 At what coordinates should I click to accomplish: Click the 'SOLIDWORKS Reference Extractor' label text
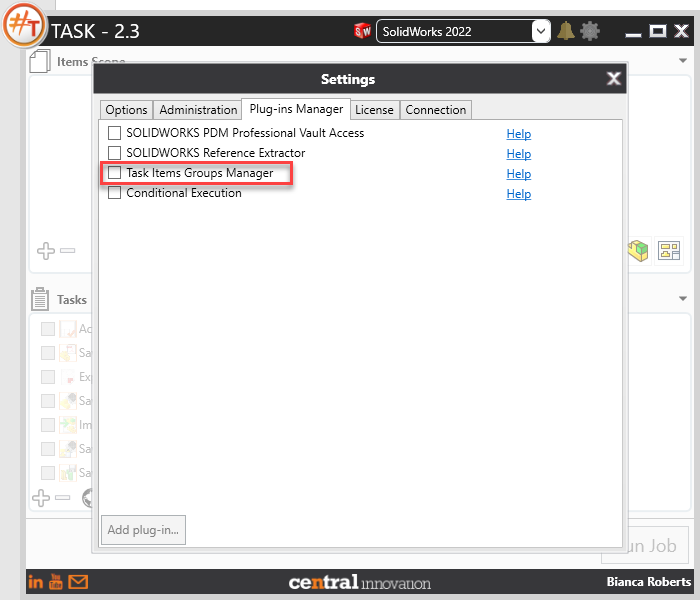pos(216,153)
